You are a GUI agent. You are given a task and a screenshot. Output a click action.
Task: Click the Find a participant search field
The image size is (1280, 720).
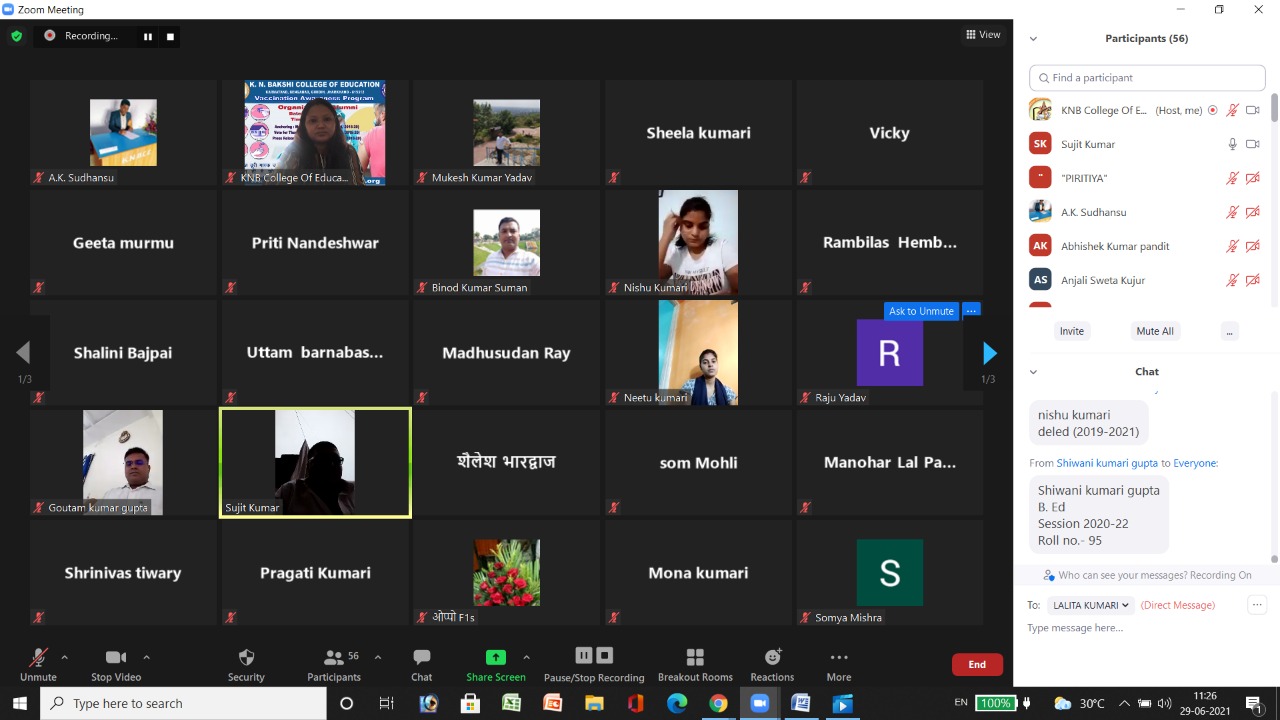1147,78
